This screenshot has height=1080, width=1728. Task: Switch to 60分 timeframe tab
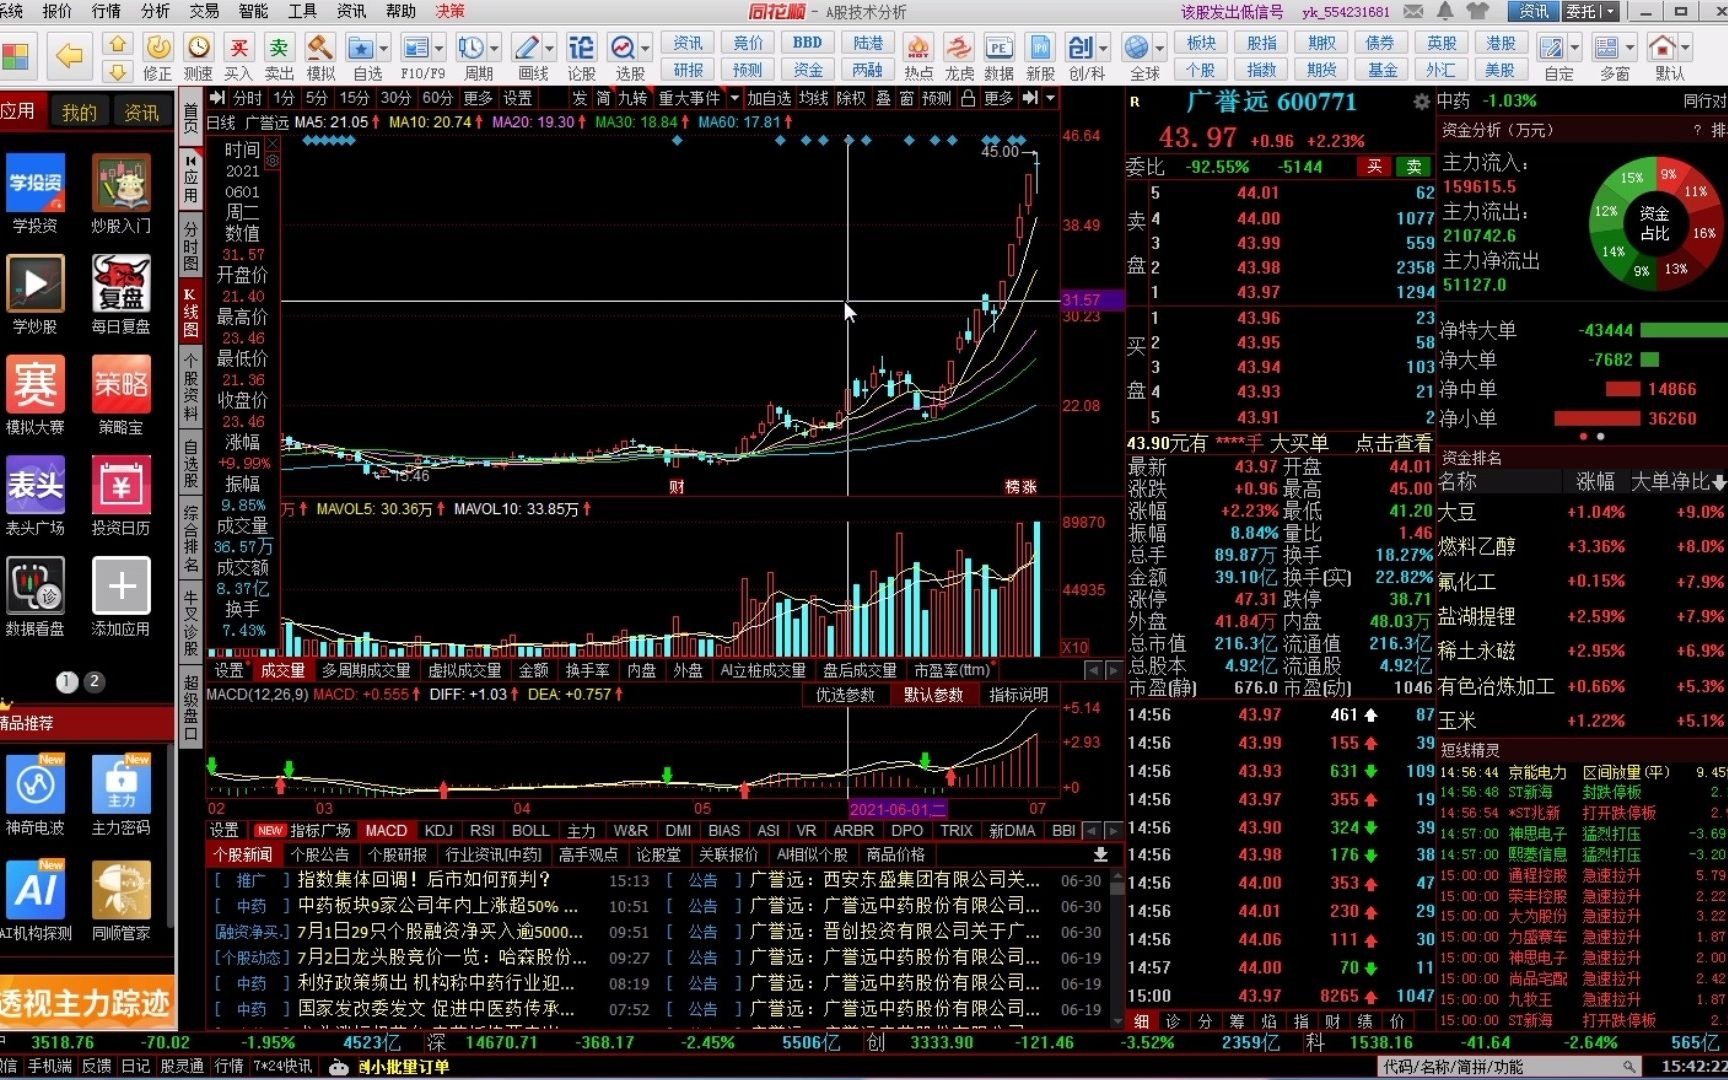point(437,98)
